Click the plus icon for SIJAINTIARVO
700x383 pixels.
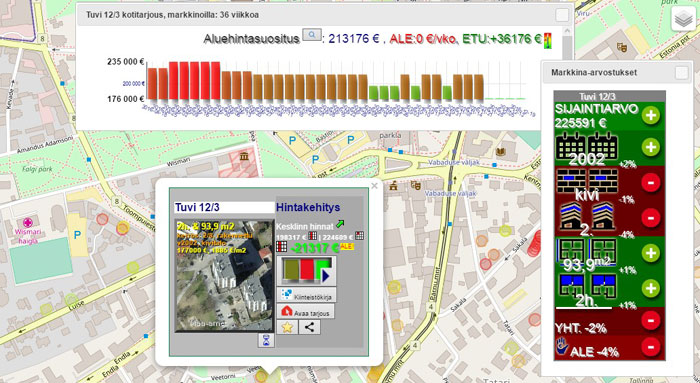click(x=650, y=116)
